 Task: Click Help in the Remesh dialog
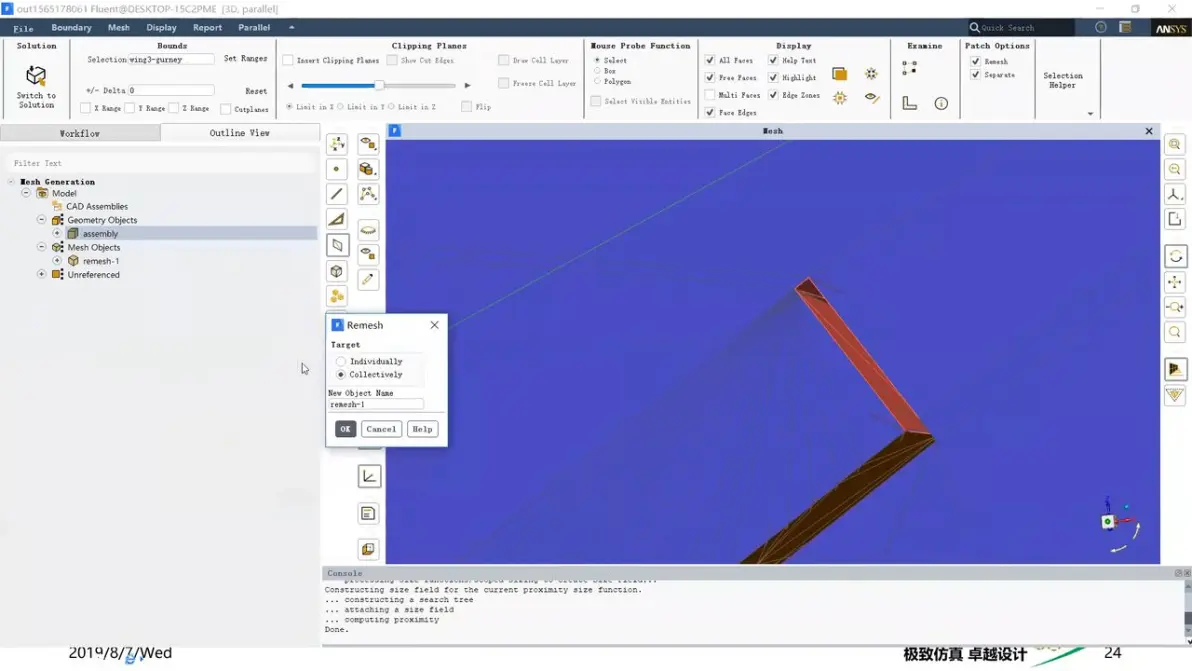click(422, 429)
